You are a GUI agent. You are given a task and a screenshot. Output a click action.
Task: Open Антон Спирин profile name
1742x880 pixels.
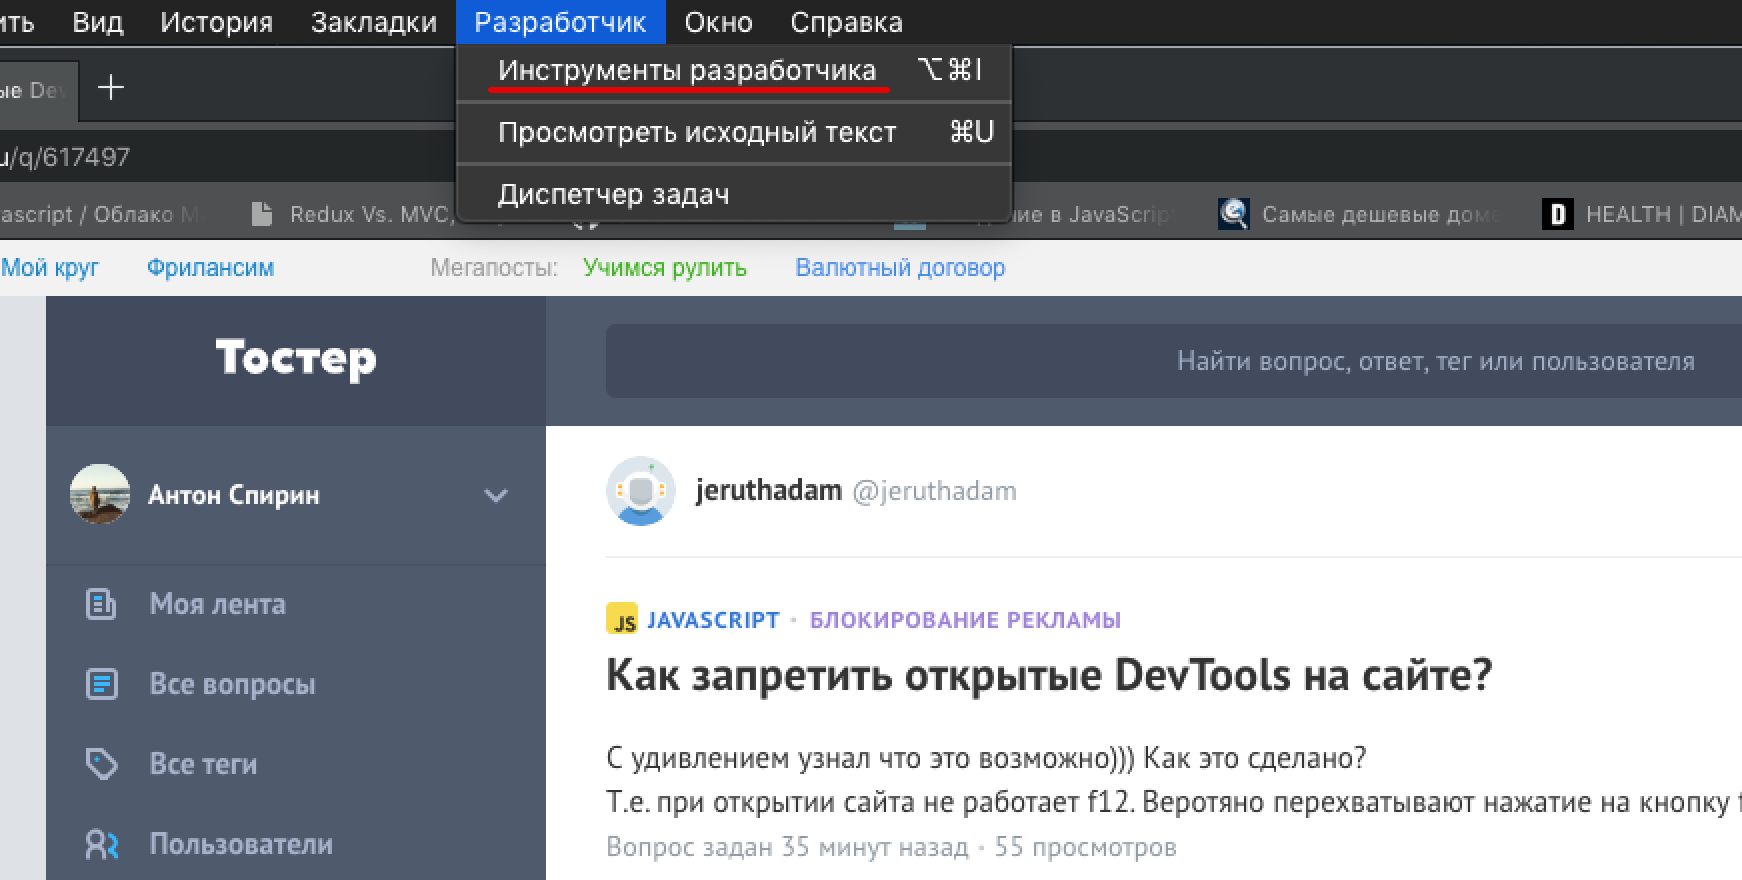point(234,495)
